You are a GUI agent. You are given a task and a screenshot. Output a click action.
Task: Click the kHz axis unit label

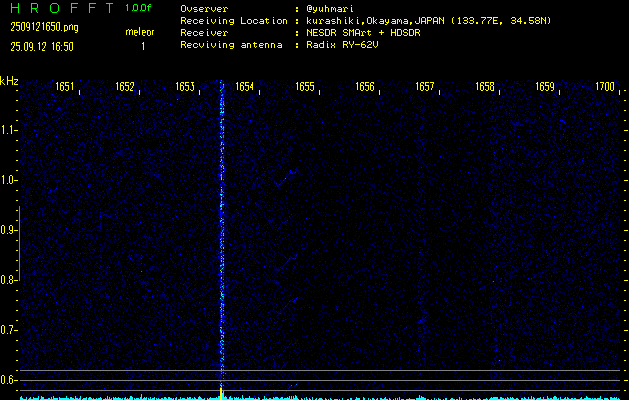tap(9, 81)
